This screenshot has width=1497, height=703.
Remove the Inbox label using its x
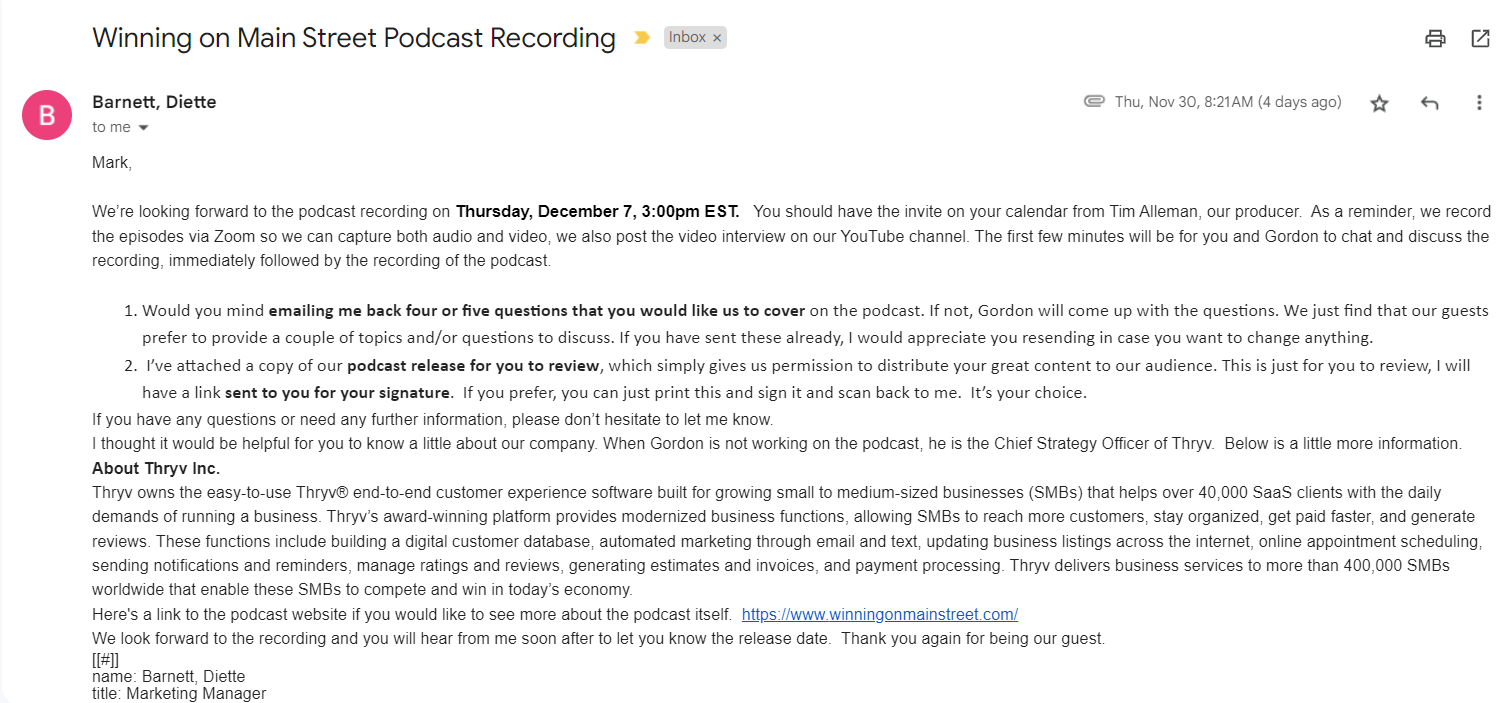pos(717,38)
